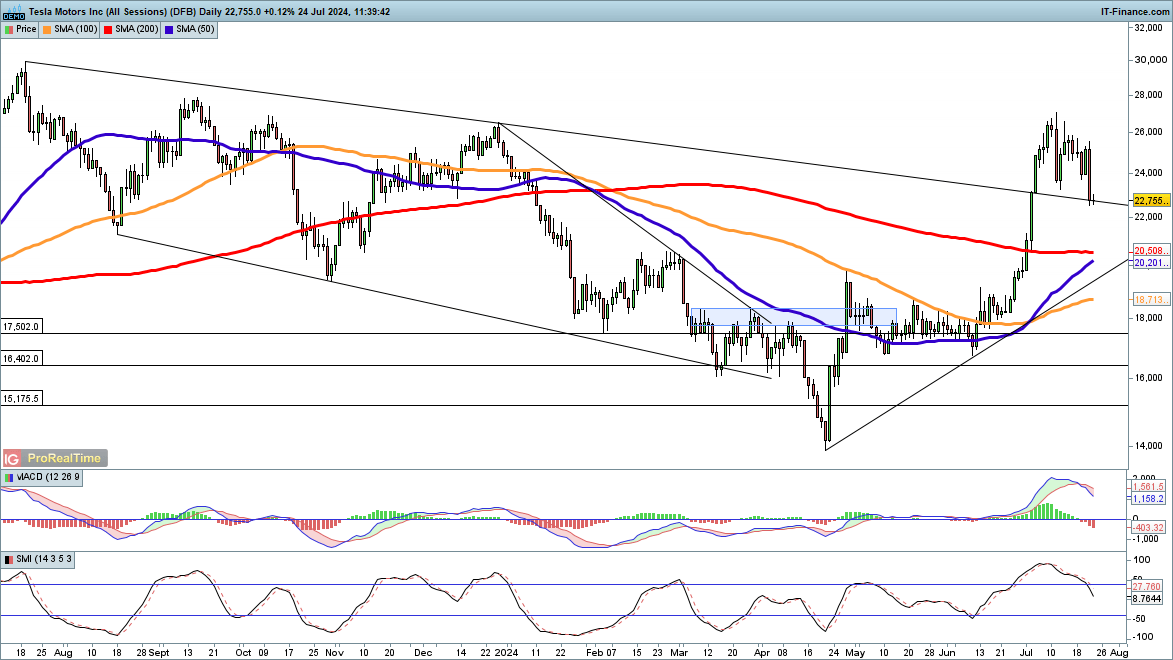
Task: Click the ProRealTime watermark link
Action: click(x=64, y=458)
